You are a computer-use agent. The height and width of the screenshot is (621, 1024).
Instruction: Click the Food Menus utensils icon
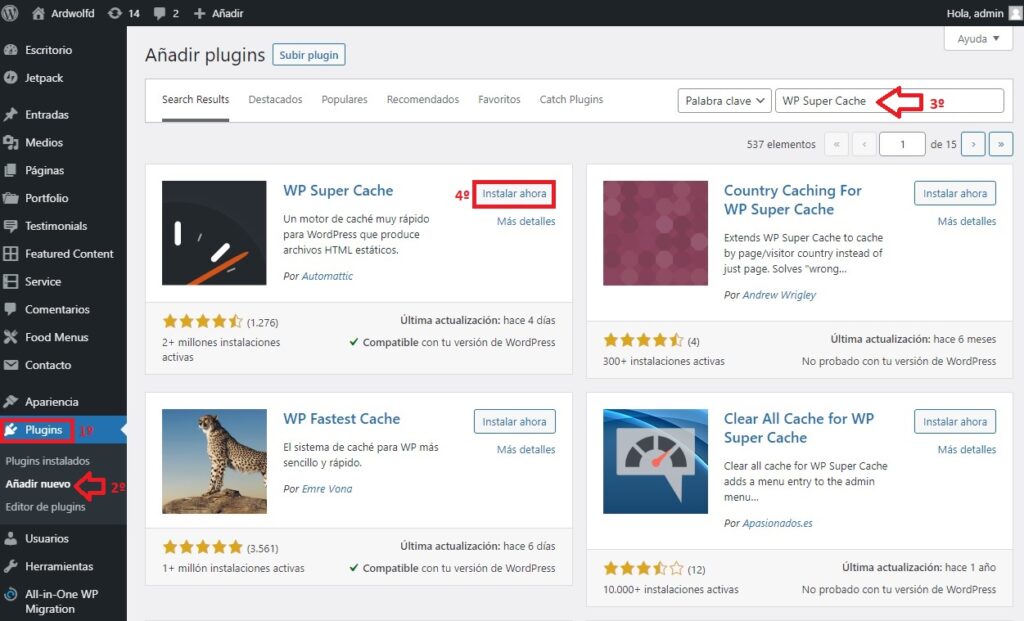click(10, 338)
